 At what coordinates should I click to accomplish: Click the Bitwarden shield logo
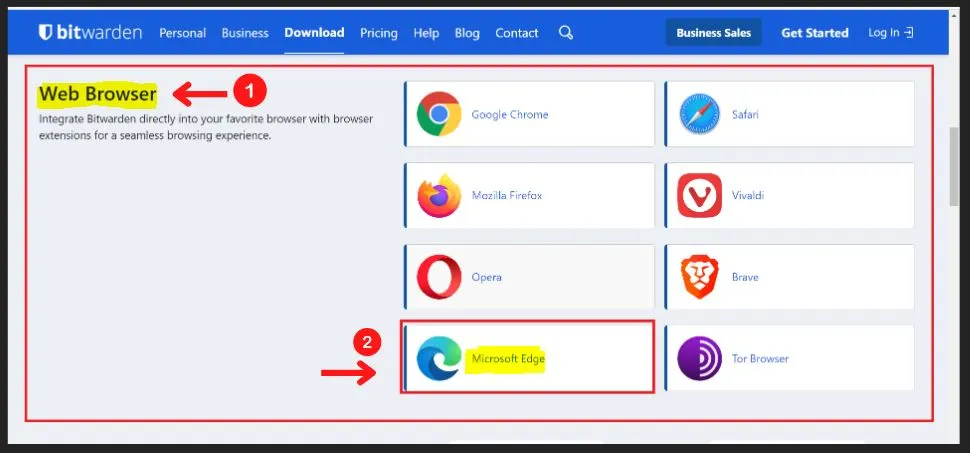45,32
